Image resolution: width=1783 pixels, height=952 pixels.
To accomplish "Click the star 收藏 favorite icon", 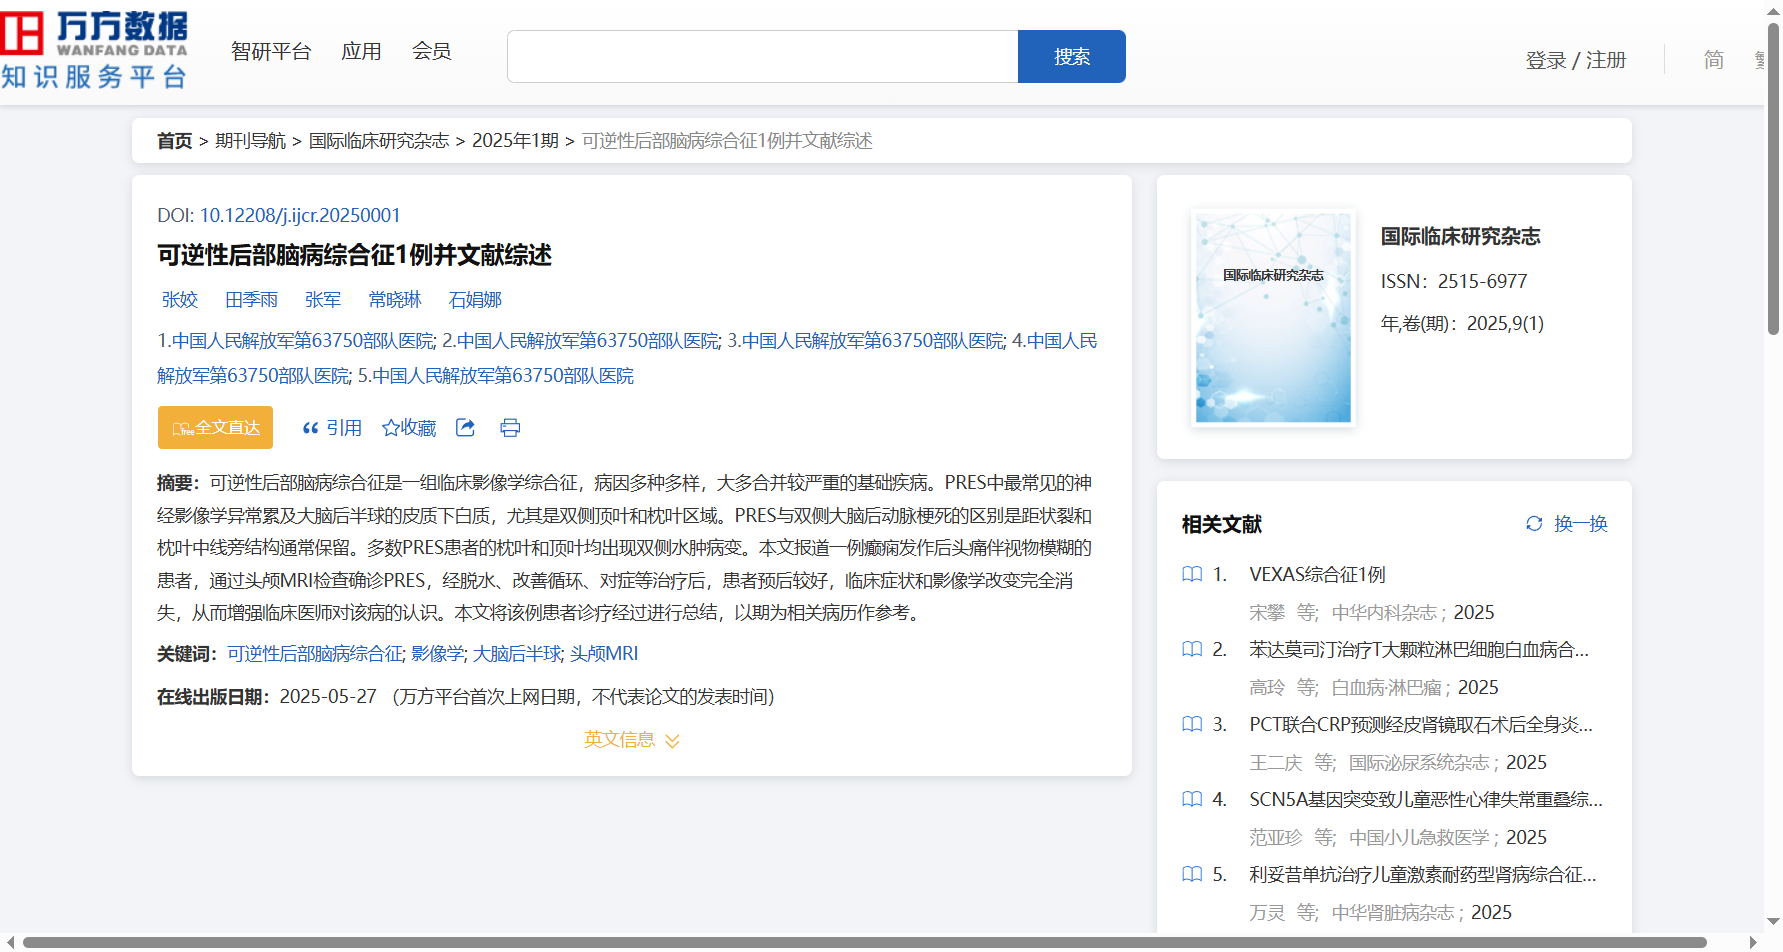I will tap(391, 428).
